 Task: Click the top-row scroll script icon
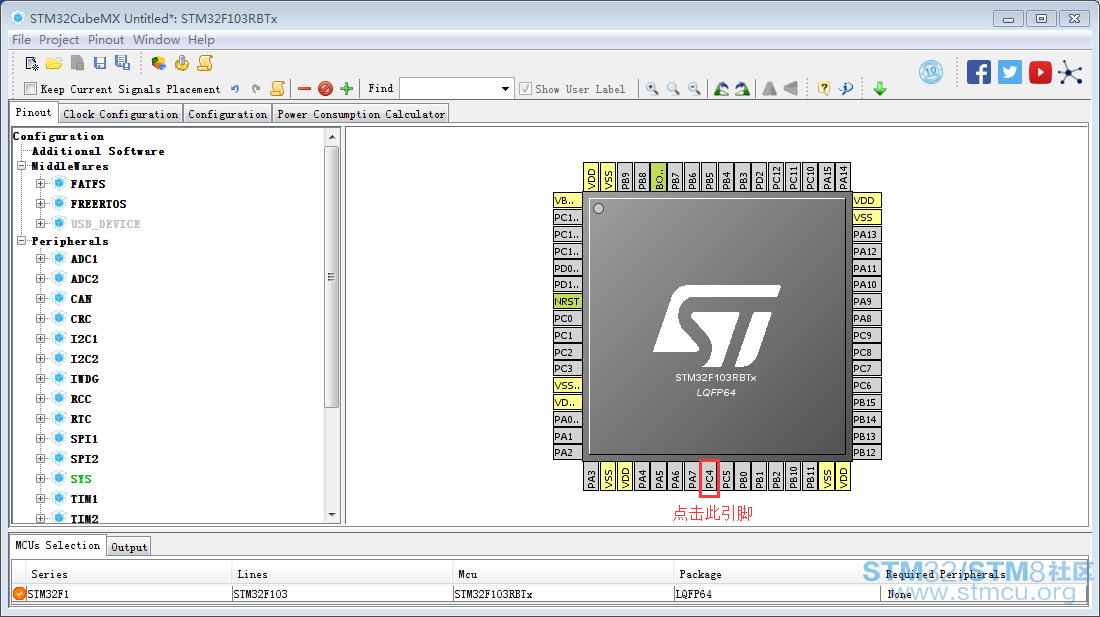(205, 64)
